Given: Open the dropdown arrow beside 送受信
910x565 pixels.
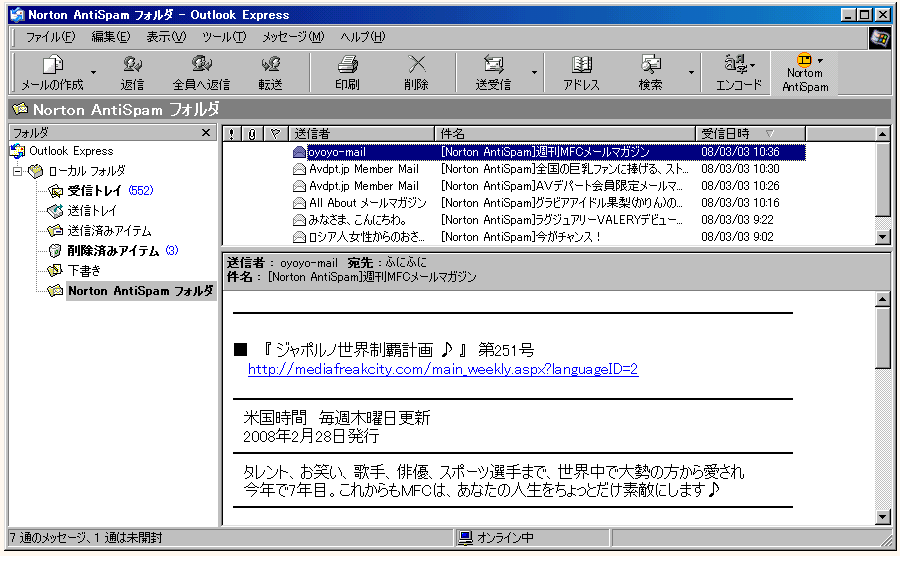Looking at the screenshot, I should (x=534, y=73).
